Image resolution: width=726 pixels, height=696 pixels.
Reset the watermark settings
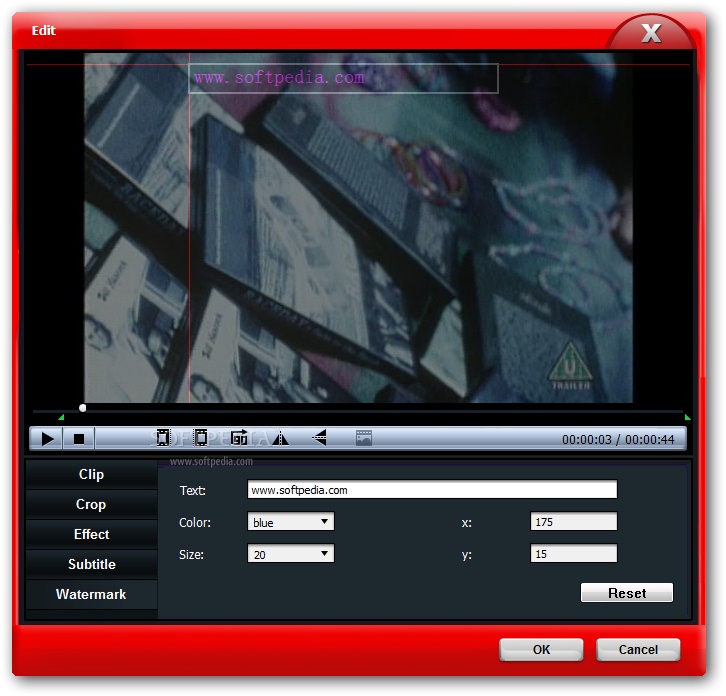click(x=627, y=593)
